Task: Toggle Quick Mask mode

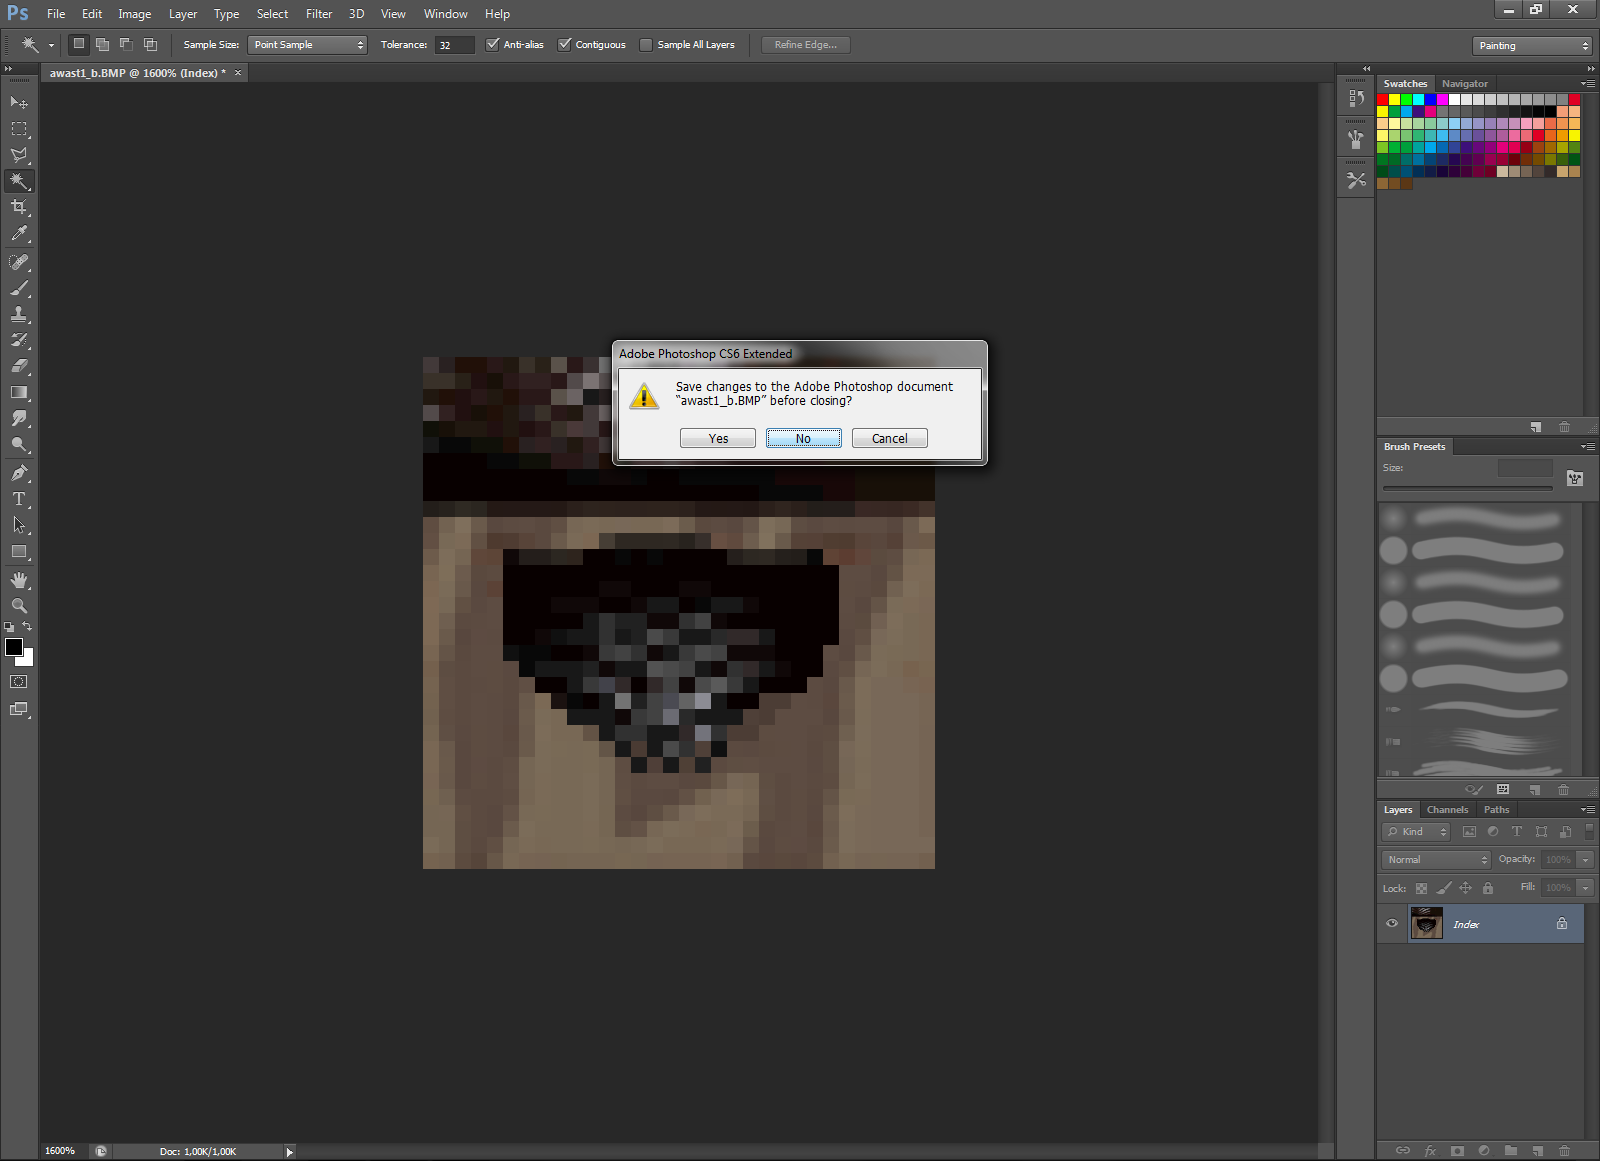Action: [x=19, y=682]
